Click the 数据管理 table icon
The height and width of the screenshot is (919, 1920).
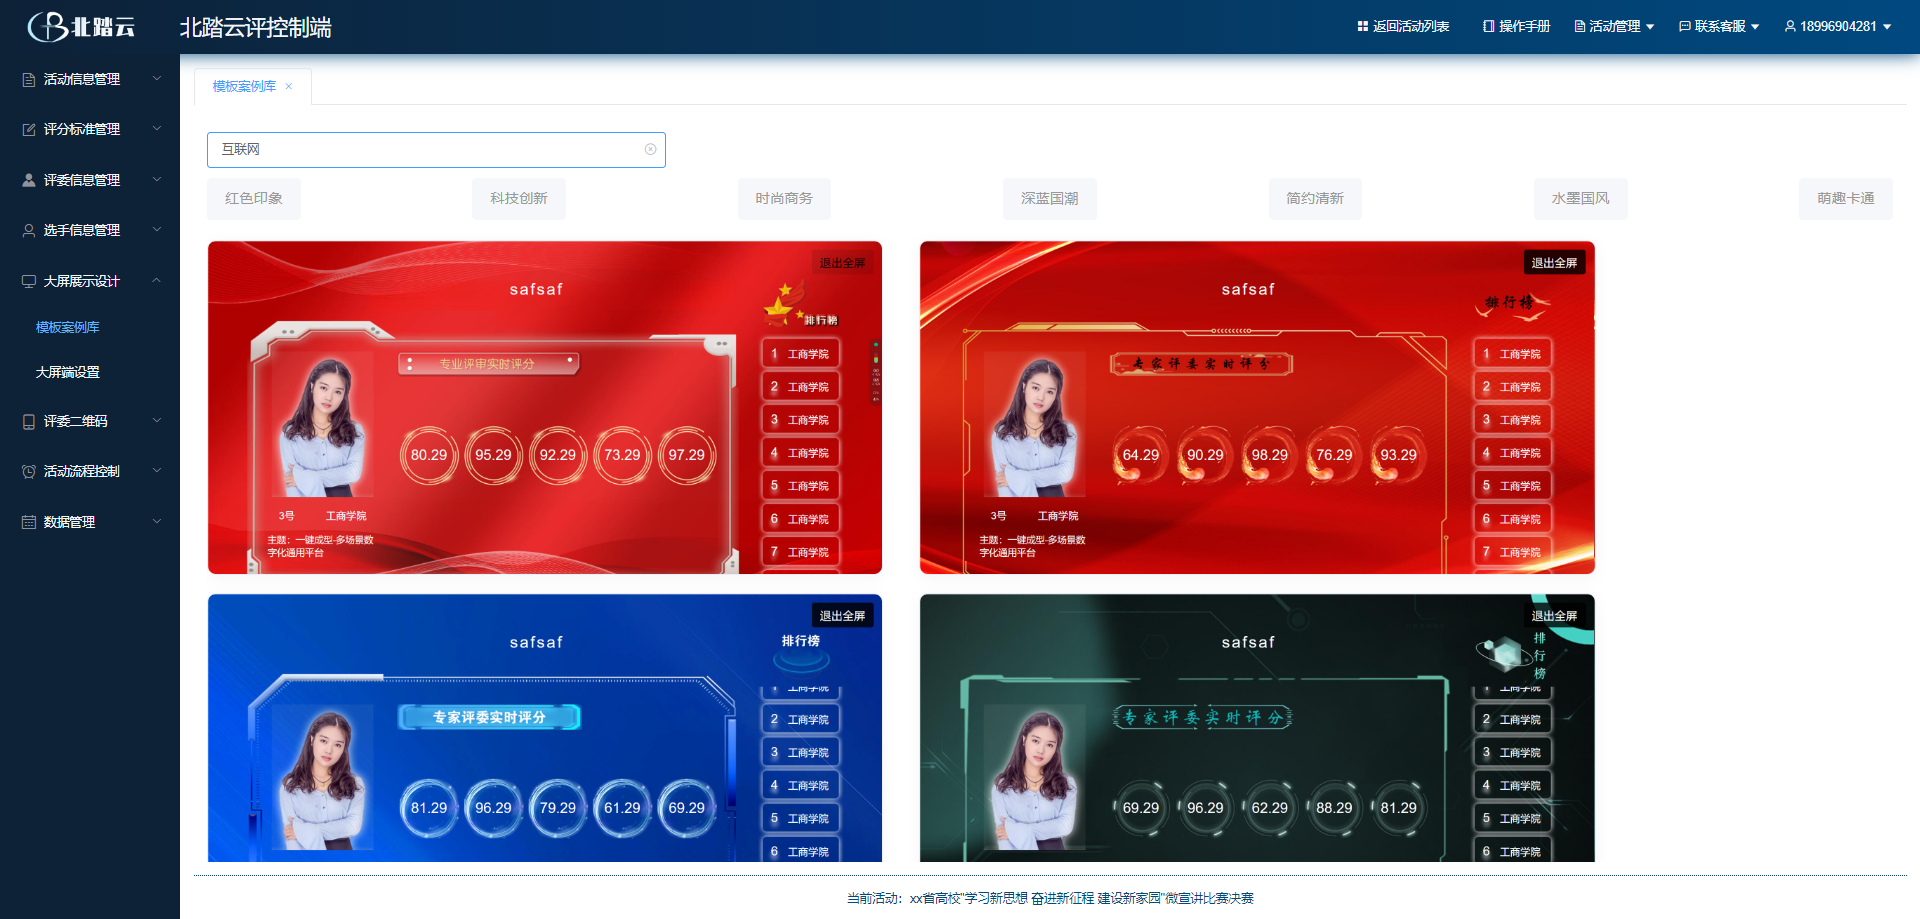click(x=29, y=522)
